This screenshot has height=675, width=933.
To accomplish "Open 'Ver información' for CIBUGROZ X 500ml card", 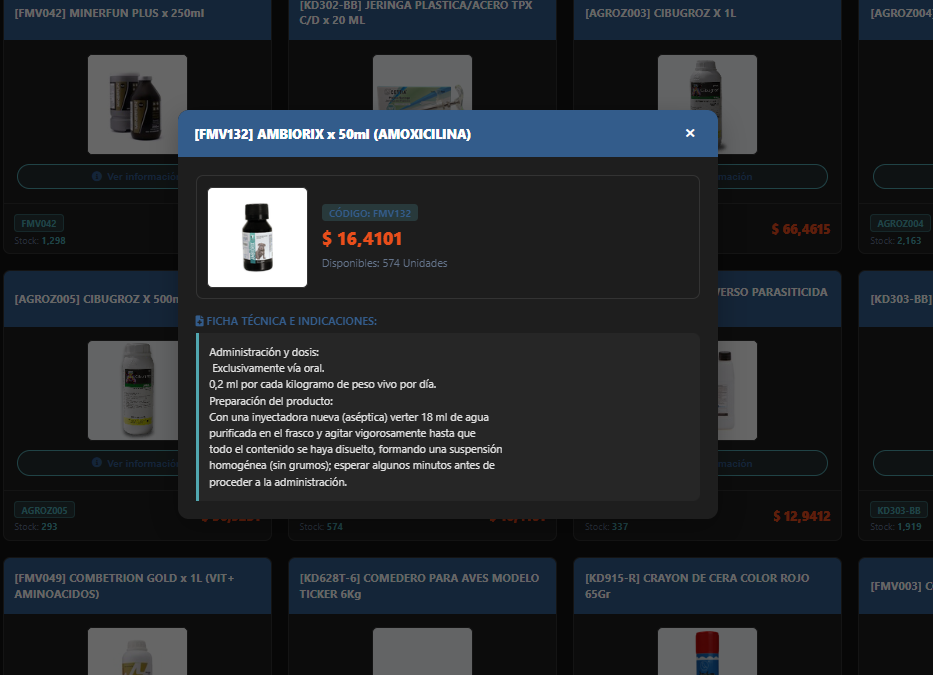I will [98, 463].
